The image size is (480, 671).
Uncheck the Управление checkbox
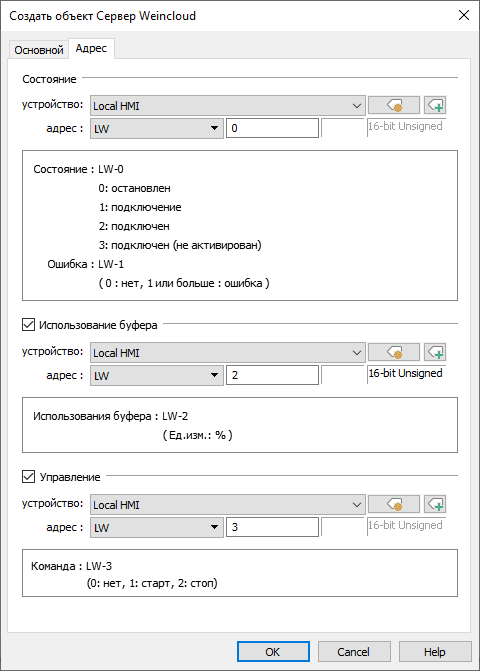pyautogui.click(x=28, y=476)
